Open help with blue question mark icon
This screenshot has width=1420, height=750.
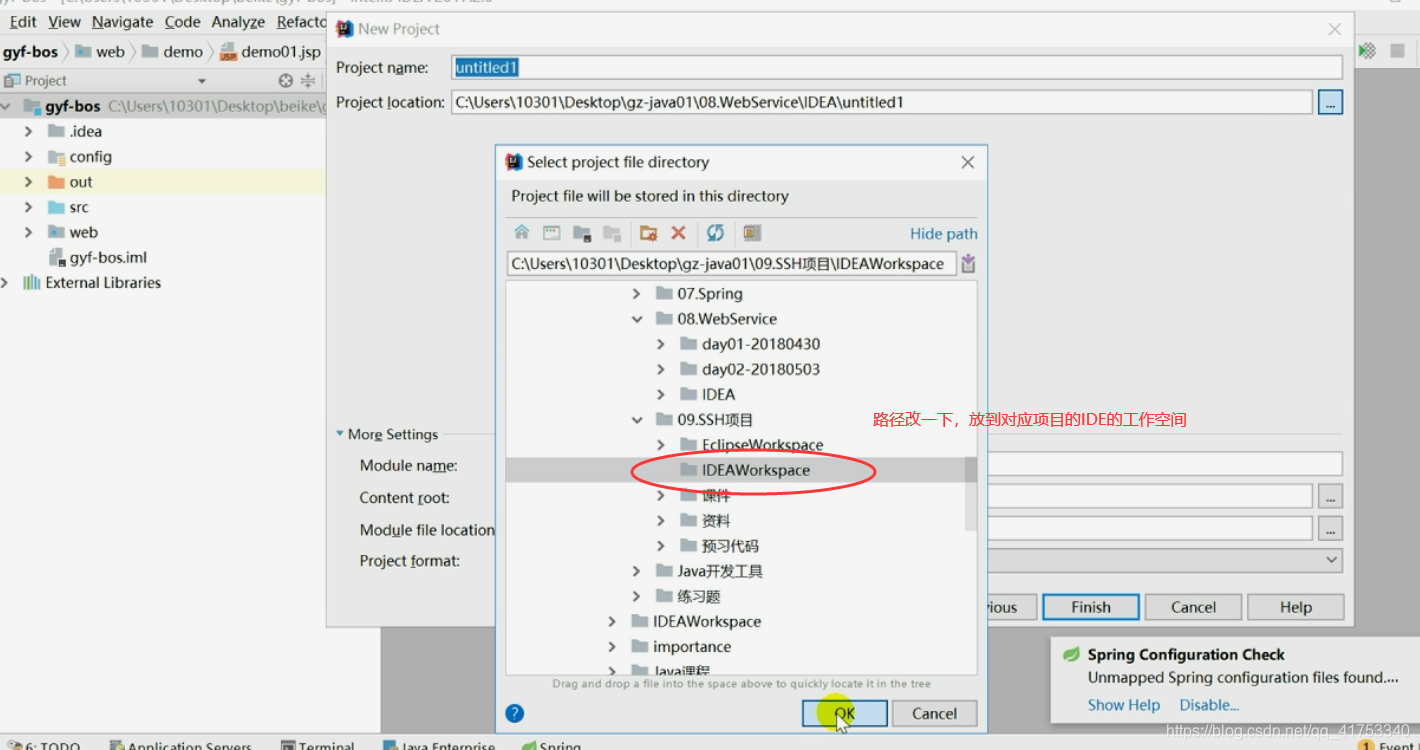tap(515, 713)
